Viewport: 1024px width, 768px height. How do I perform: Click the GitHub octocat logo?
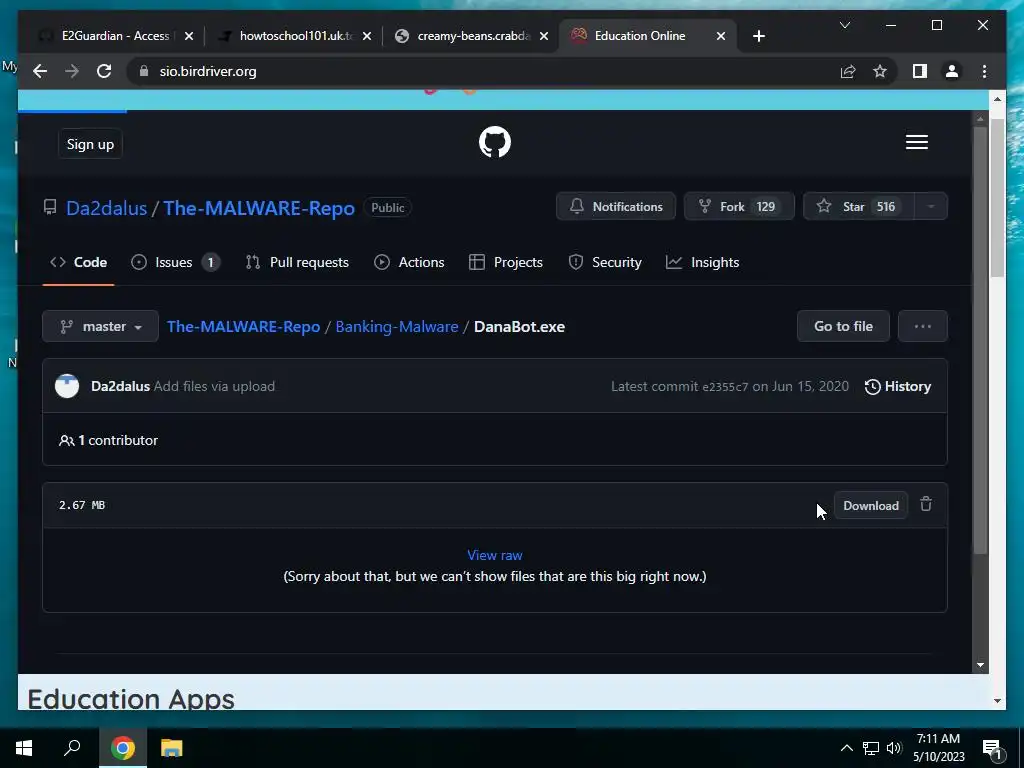click(494, 142)
